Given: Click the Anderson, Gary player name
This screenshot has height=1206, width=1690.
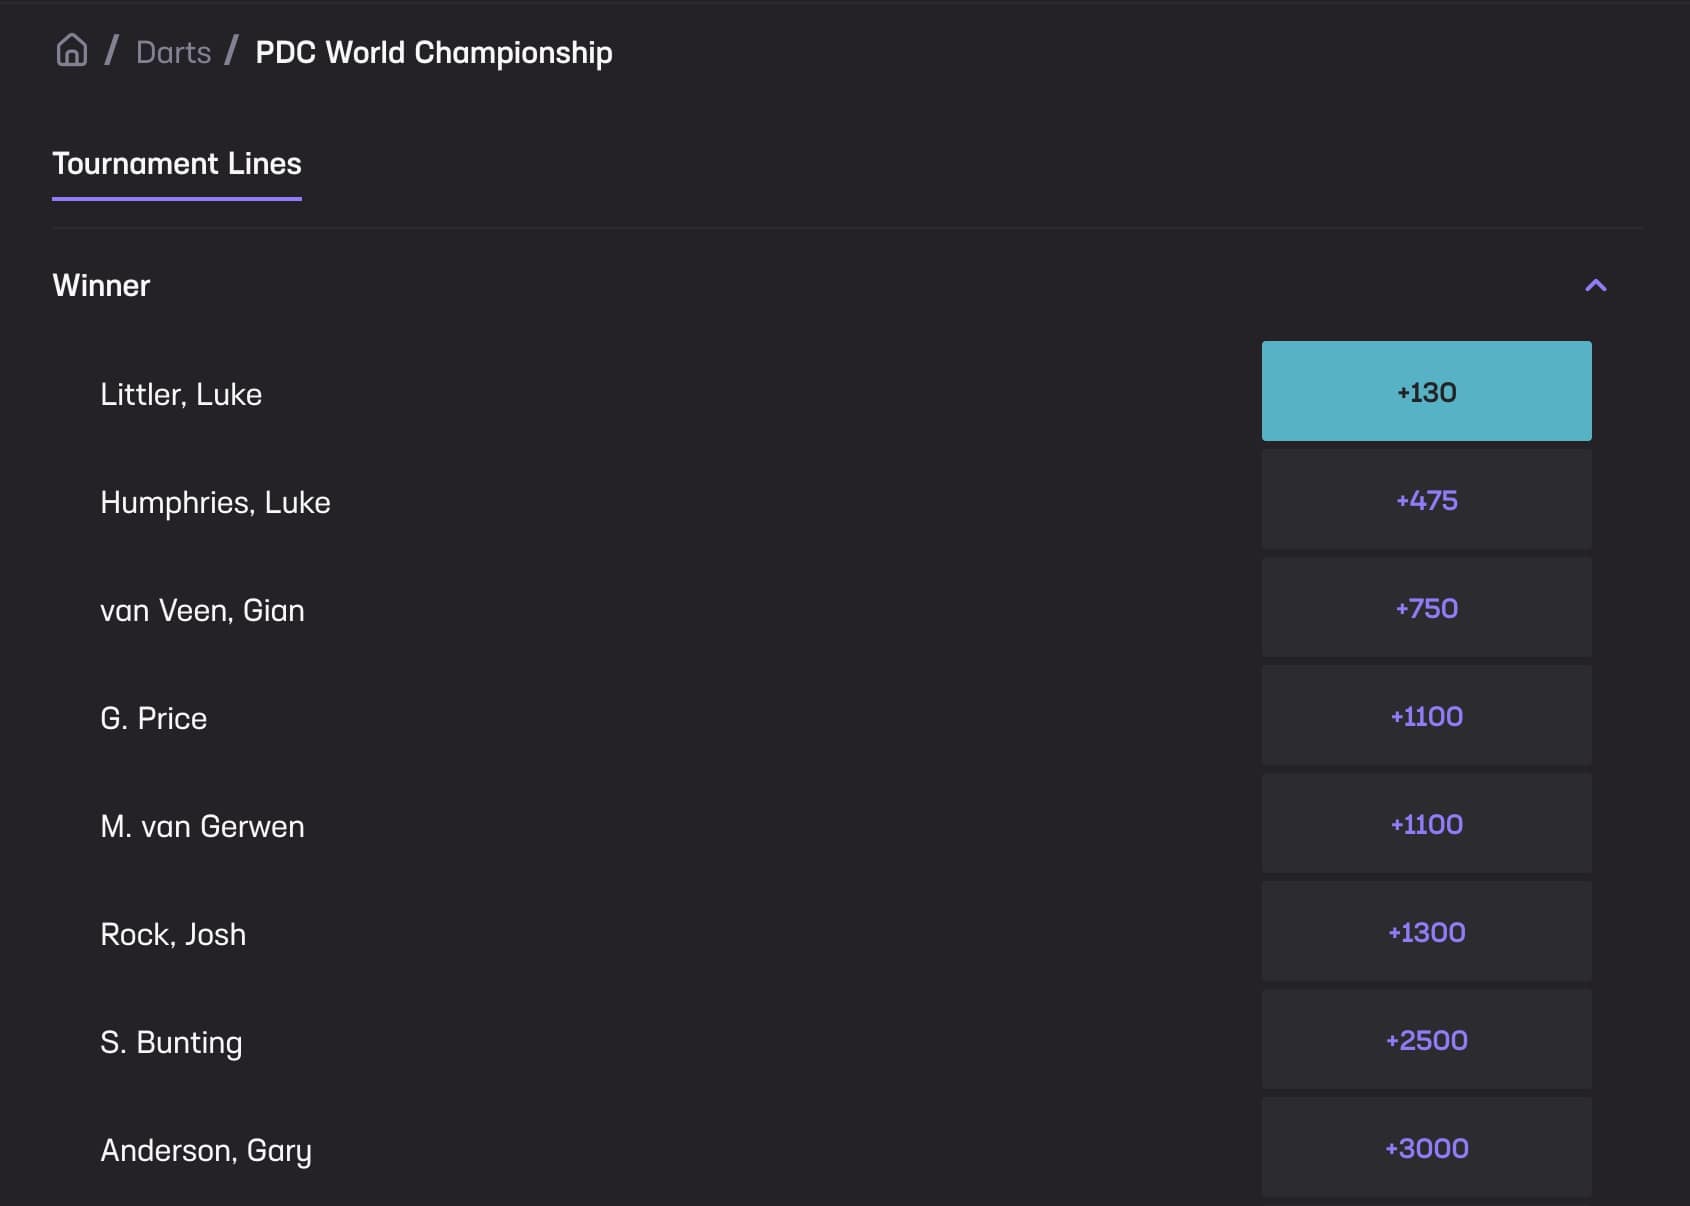Looking at the screenshot, I should [206, 1150].
